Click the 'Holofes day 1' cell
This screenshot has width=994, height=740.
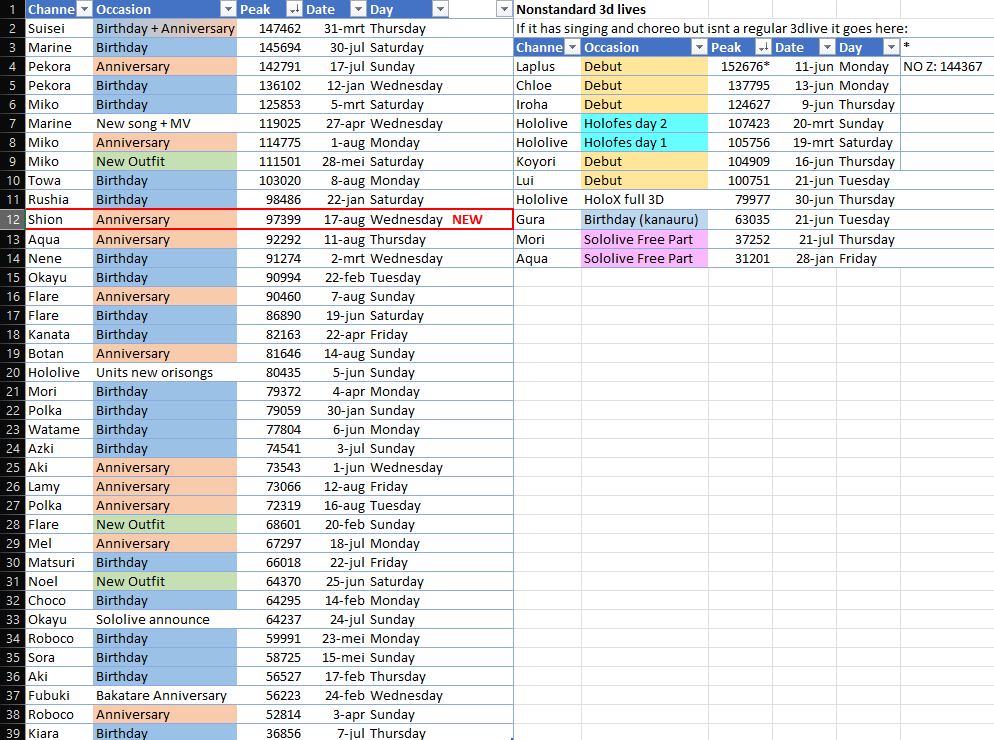click(x=645, y=143)
